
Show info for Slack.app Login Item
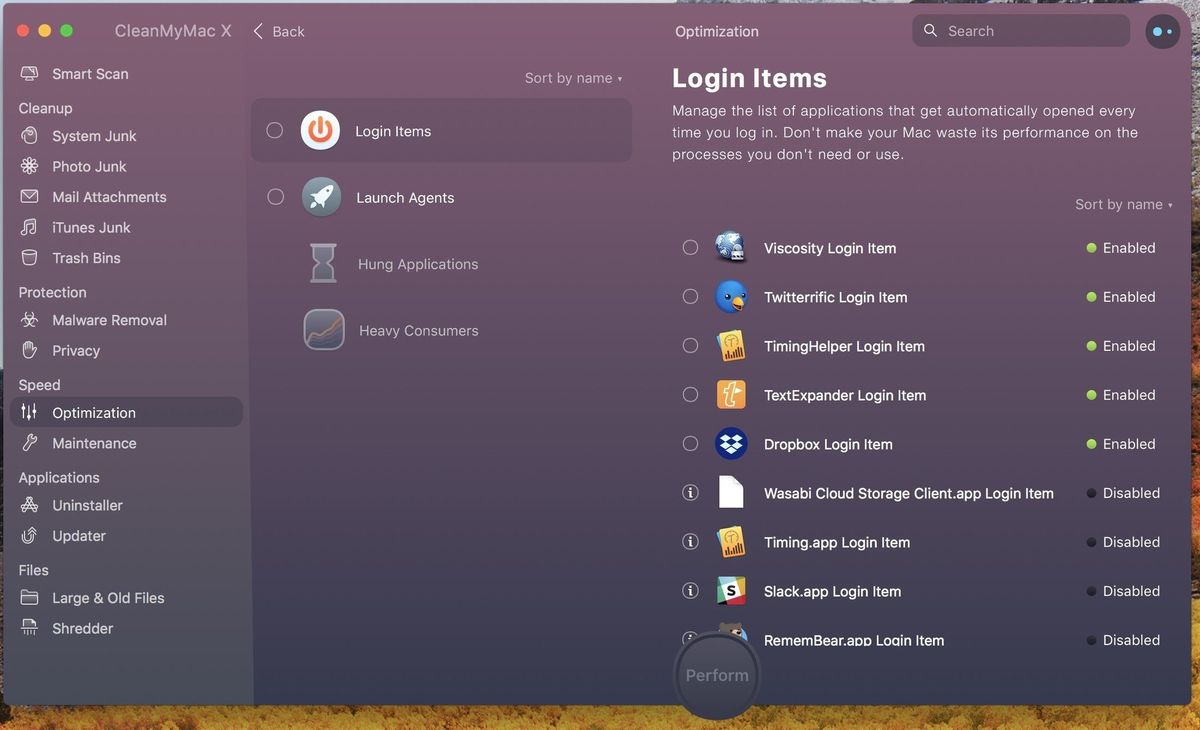[x=690, y=590]
